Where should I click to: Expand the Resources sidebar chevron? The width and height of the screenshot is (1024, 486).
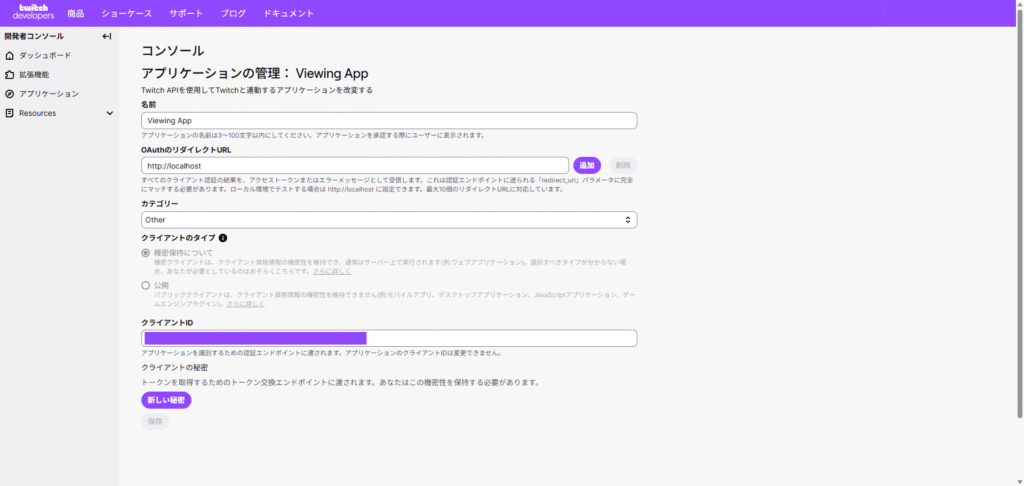110,113
